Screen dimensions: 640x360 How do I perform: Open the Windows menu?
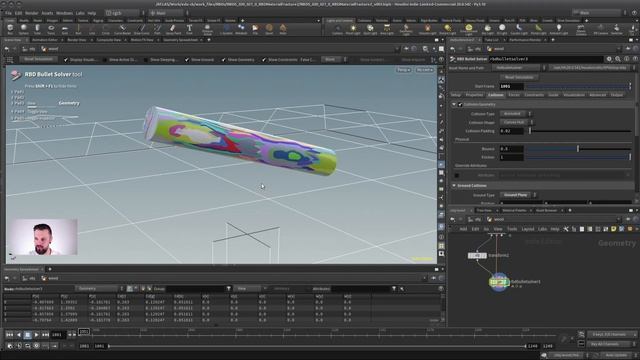pyautogui.click(x=64, y=13)
